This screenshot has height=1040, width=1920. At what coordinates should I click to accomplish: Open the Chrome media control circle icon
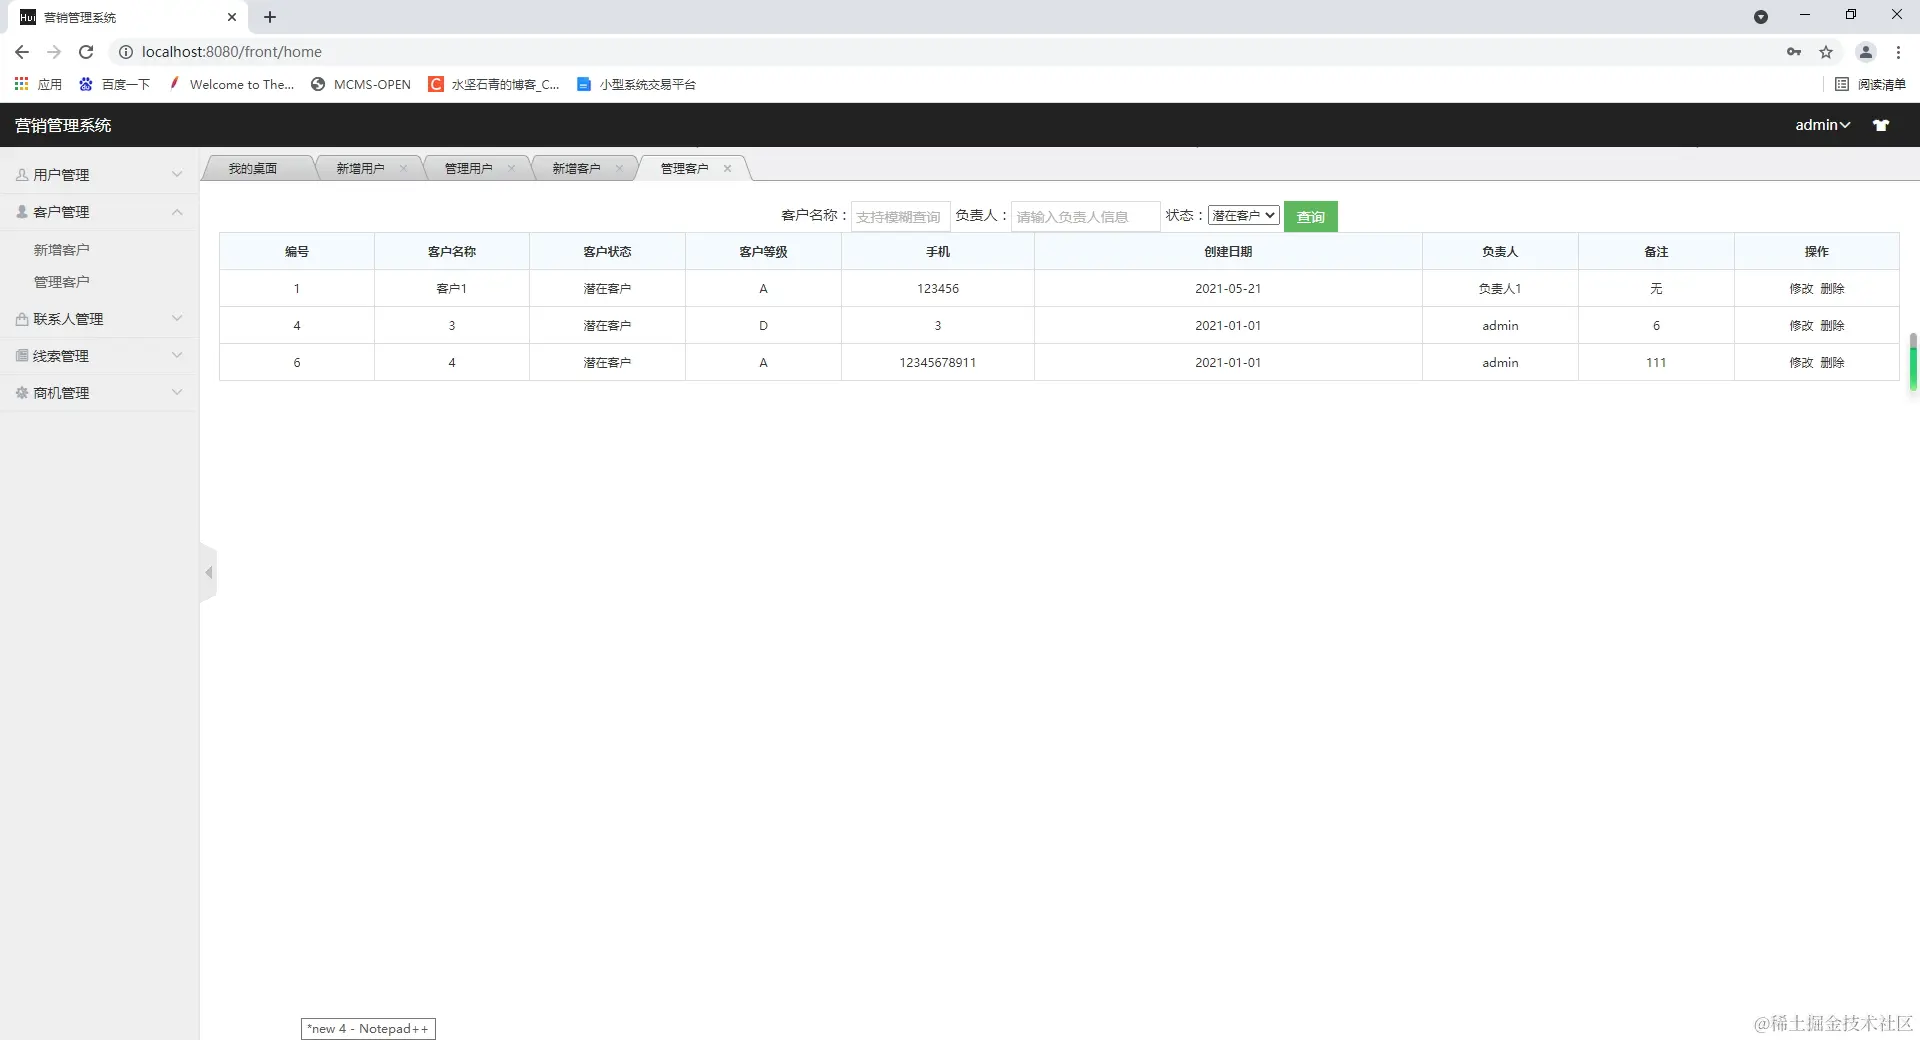(x=1761, y=17)
